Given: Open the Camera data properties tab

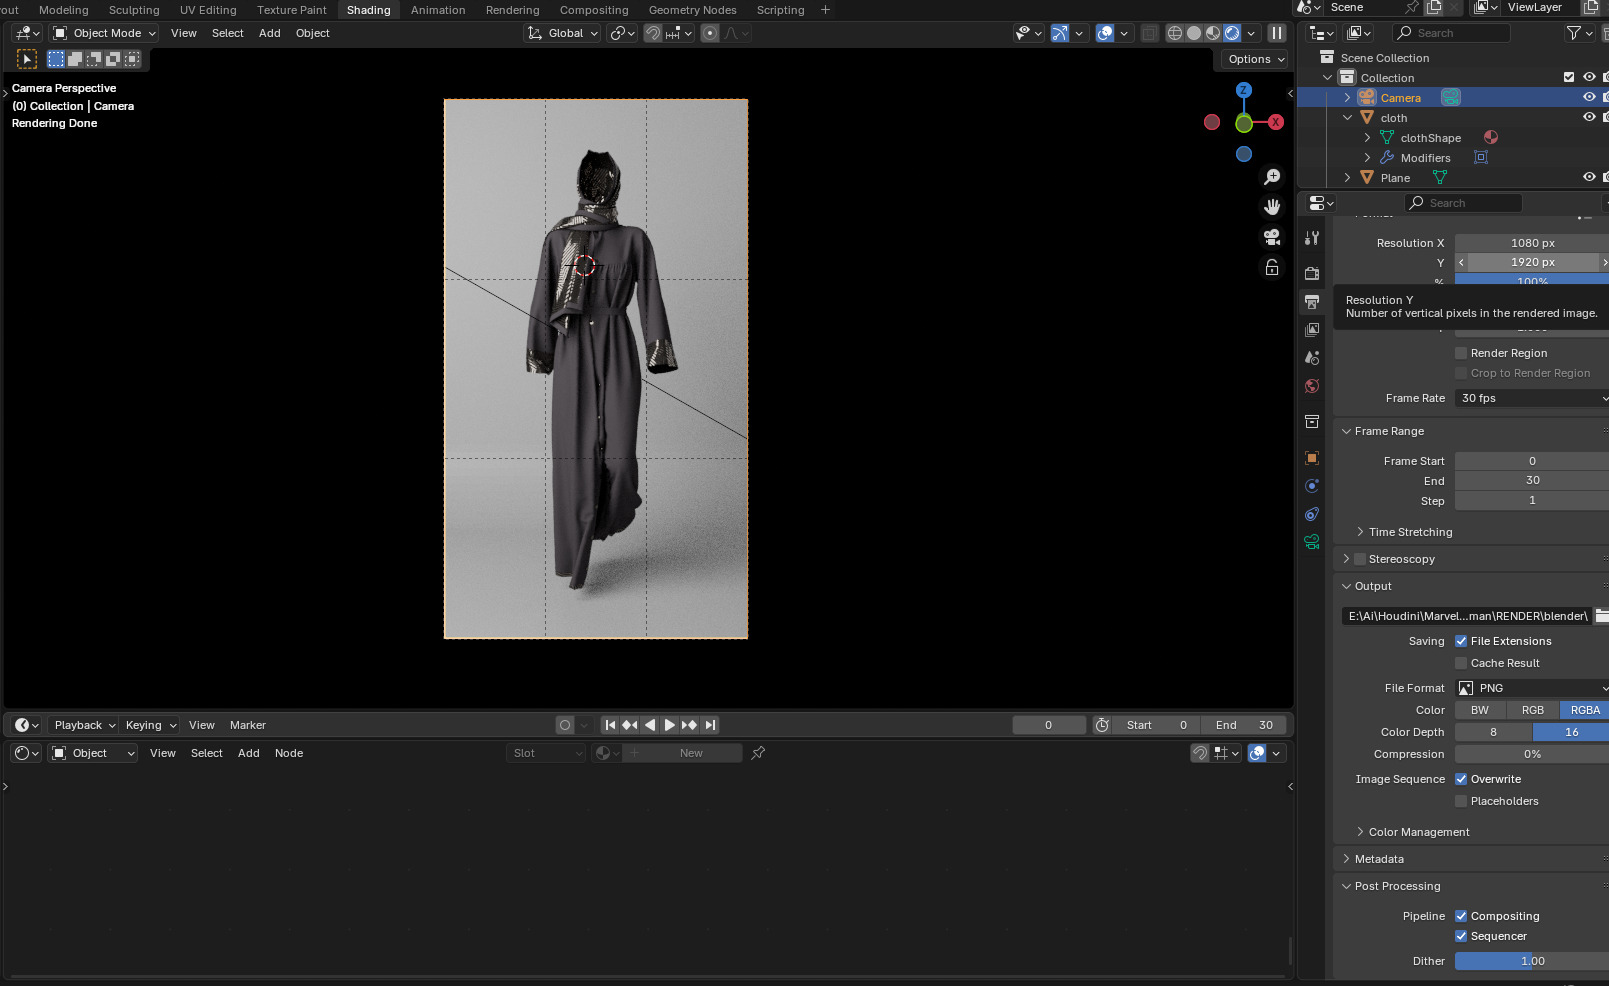Looking at the screenshot, I should [1312, 542].
